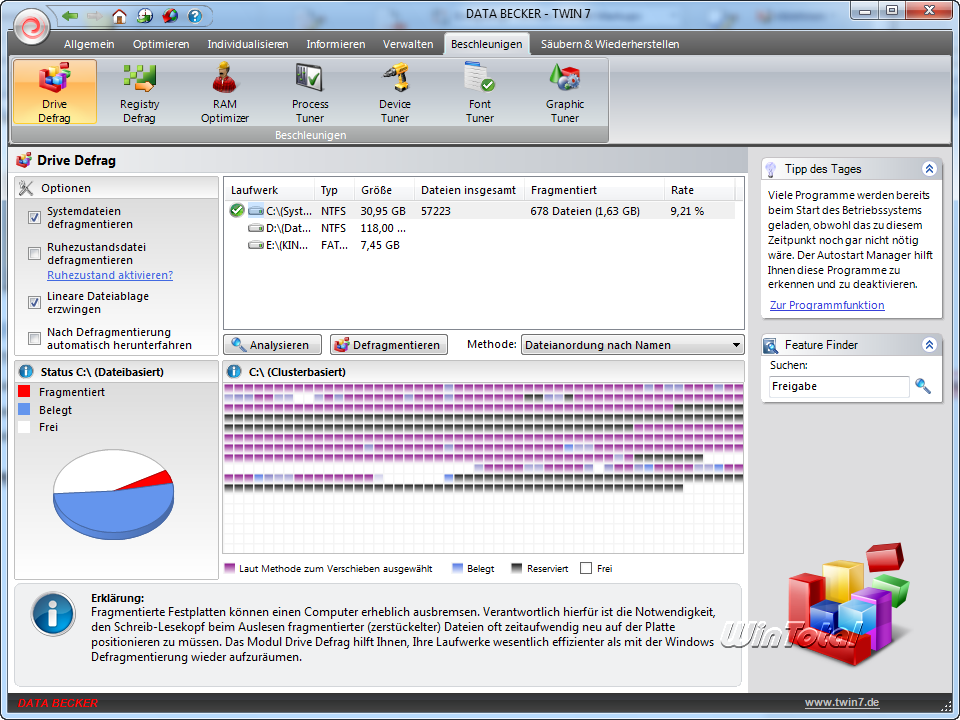Select the D:\ drive row label
The width and height of the screenshot is (960, 720).
click(288, 228)
